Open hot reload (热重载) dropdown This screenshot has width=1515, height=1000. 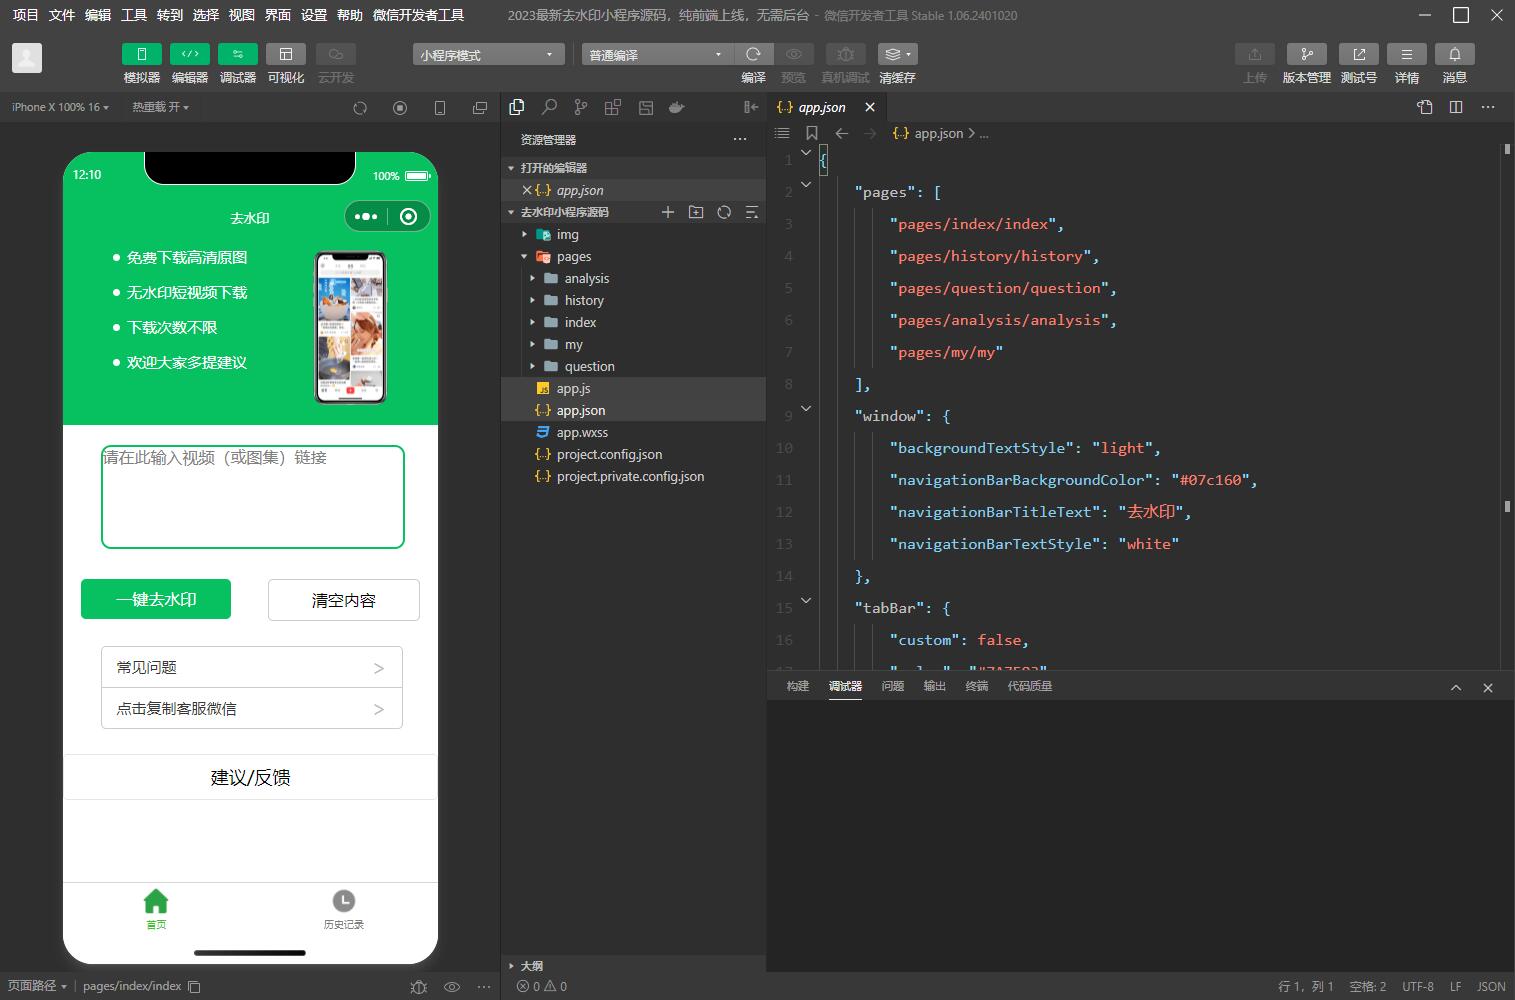[160, 107]
